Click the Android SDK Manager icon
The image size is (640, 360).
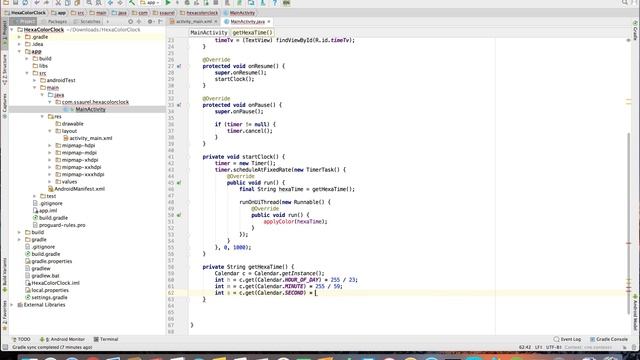262,2
